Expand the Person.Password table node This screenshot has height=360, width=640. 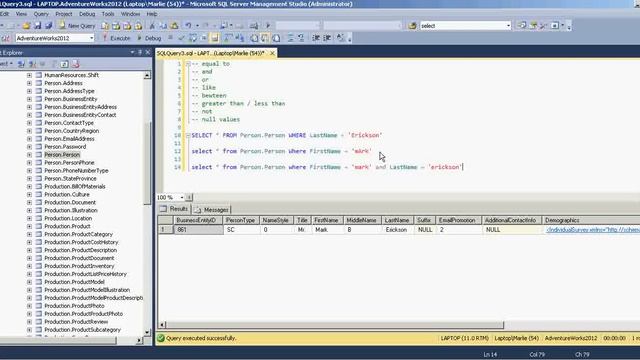[29, 147]
